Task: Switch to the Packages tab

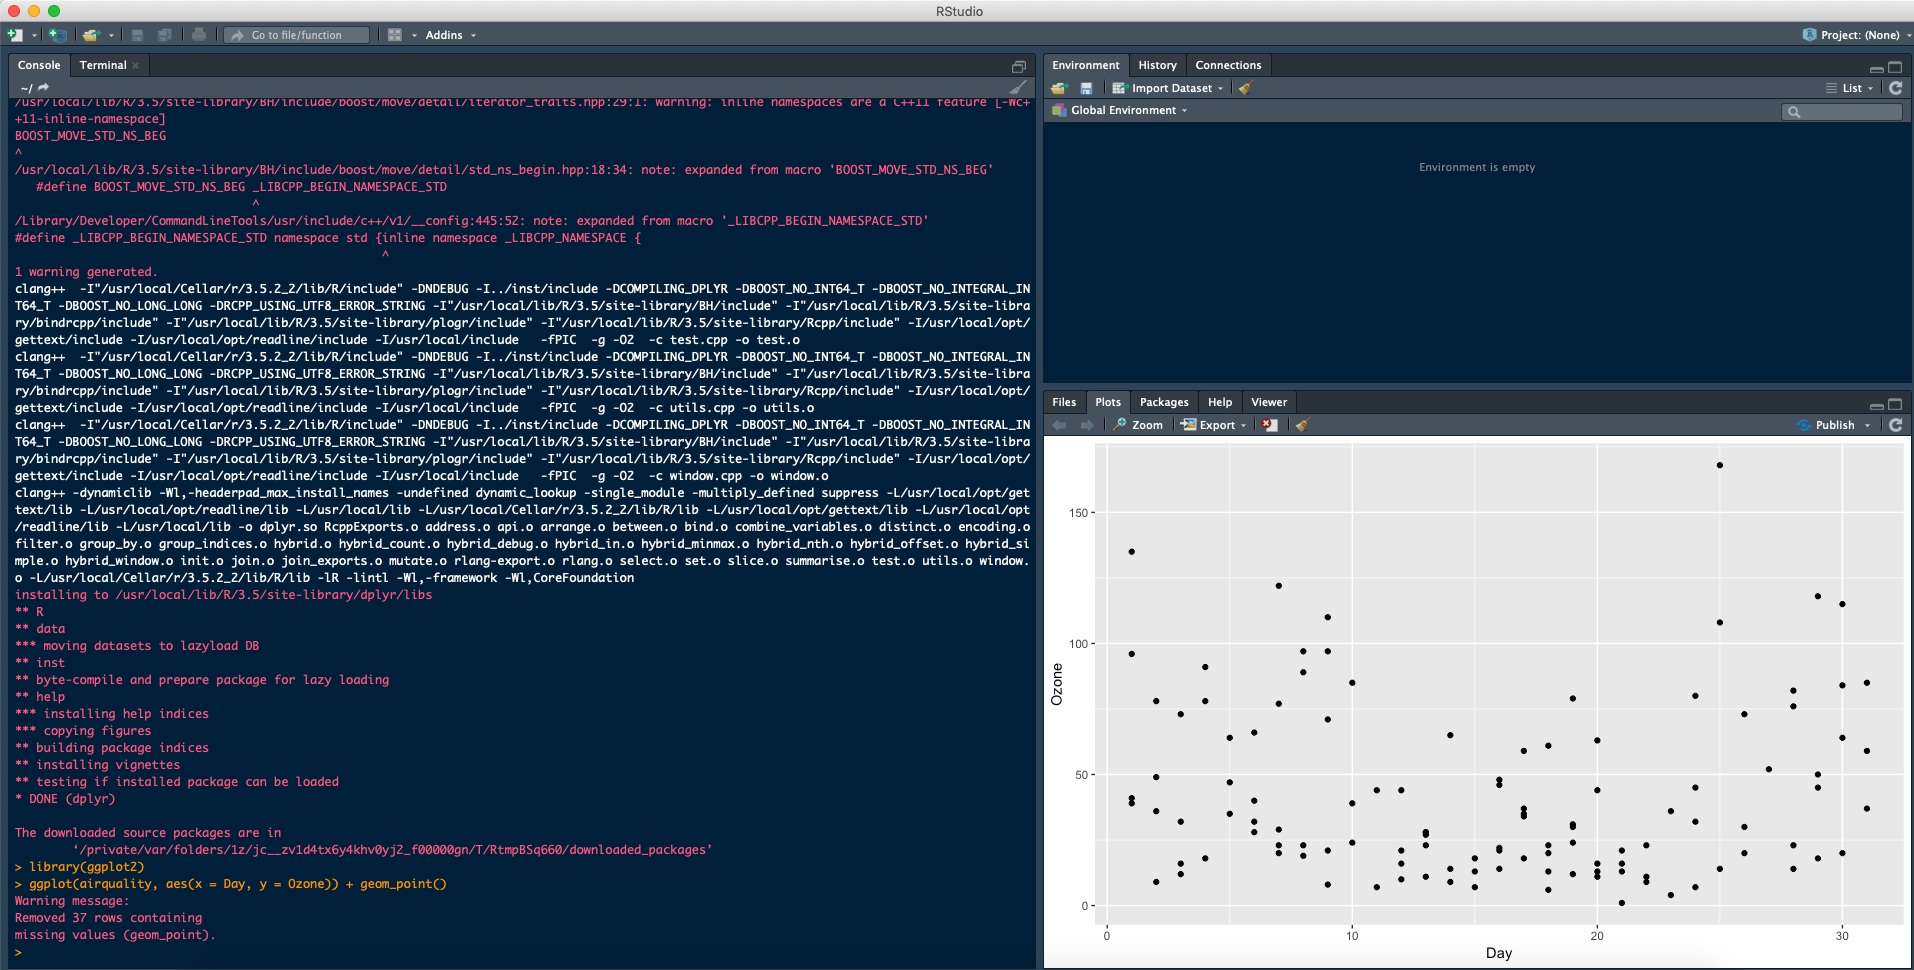Action: [1164, 402]
